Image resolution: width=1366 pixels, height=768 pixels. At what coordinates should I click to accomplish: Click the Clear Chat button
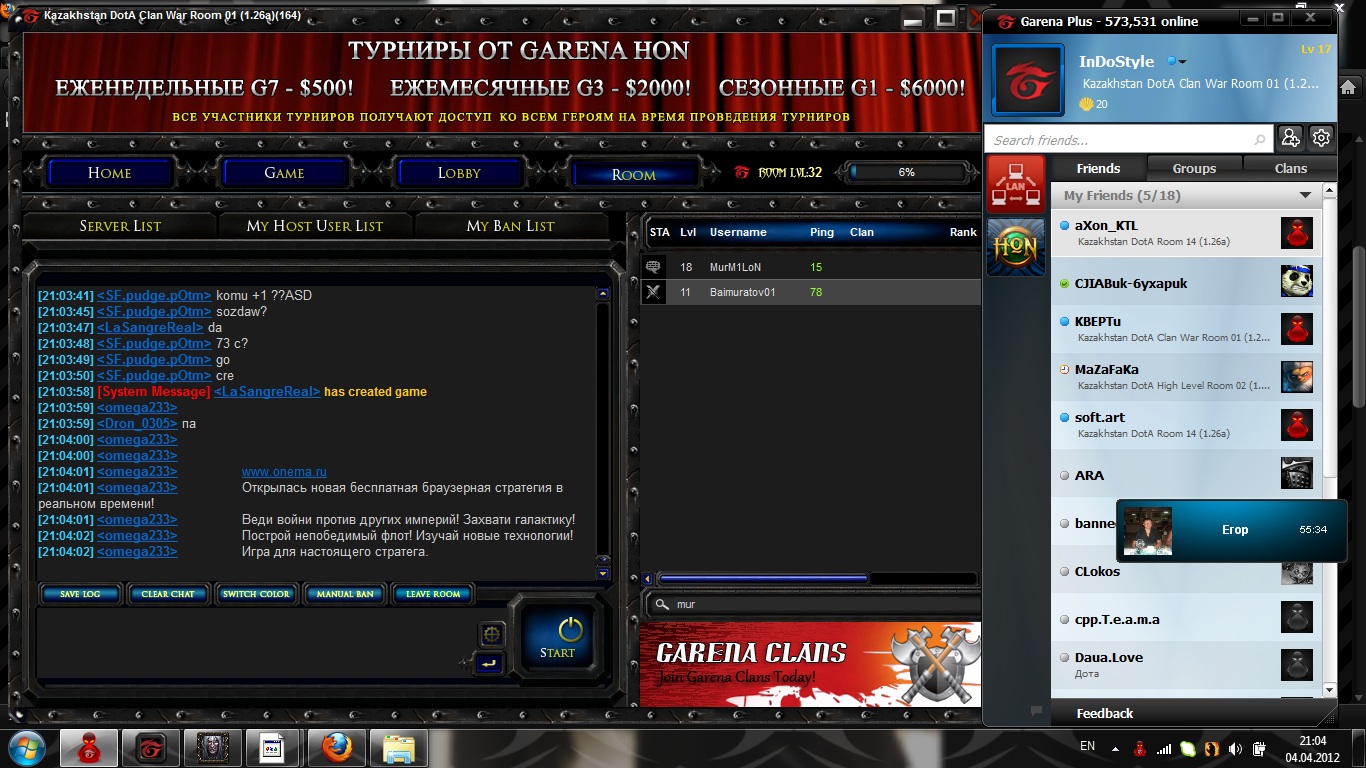168,594
